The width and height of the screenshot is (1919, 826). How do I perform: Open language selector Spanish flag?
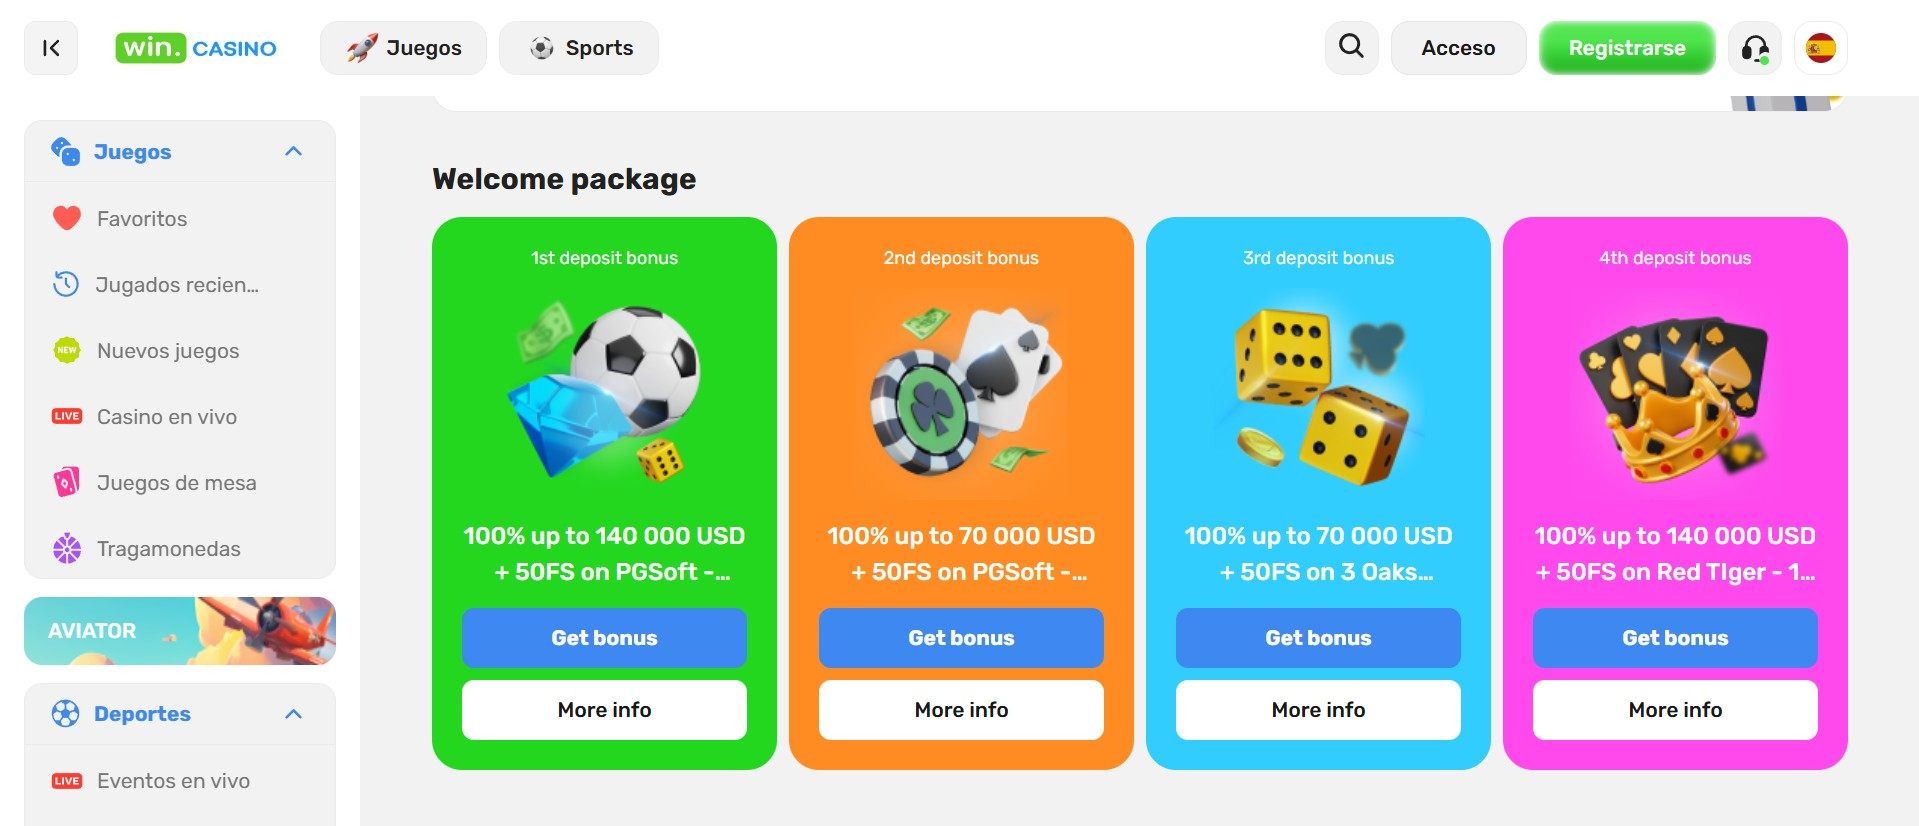pyautogui.click(x=1820, y=48)
